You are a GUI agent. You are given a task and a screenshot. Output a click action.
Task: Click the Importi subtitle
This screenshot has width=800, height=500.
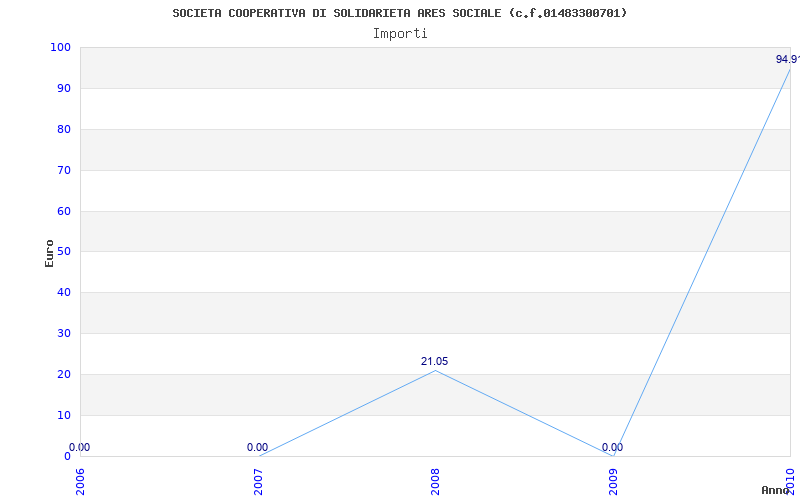(400, 34)
